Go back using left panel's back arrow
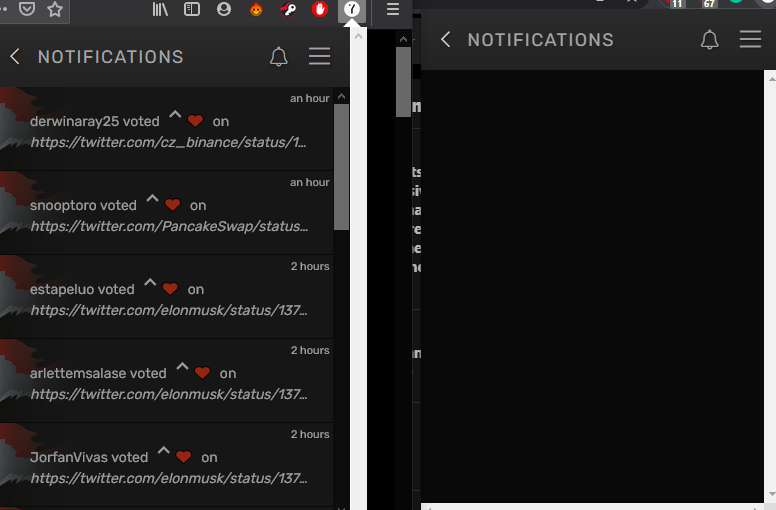The image size is (776, 510). point(15,56)
